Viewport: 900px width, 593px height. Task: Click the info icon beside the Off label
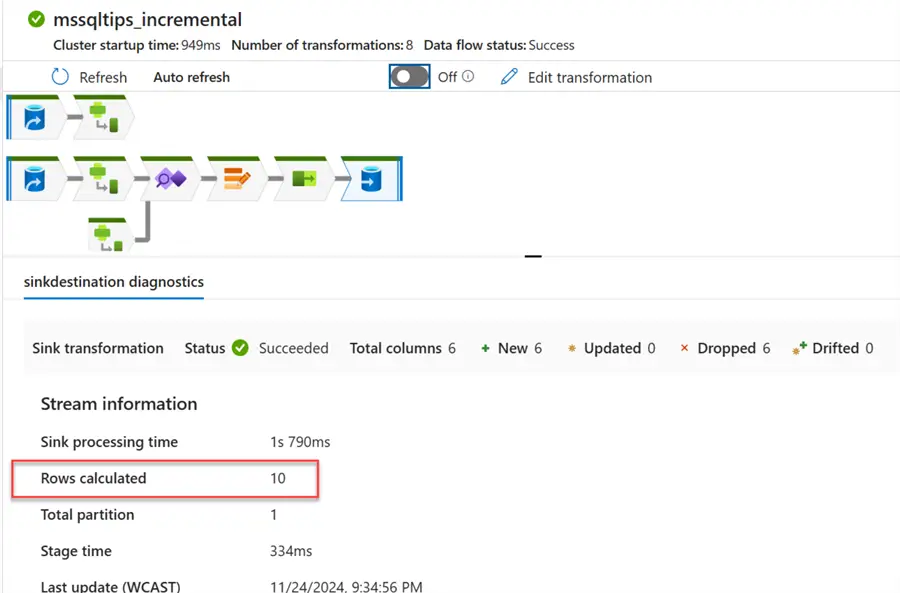(468, 77)
